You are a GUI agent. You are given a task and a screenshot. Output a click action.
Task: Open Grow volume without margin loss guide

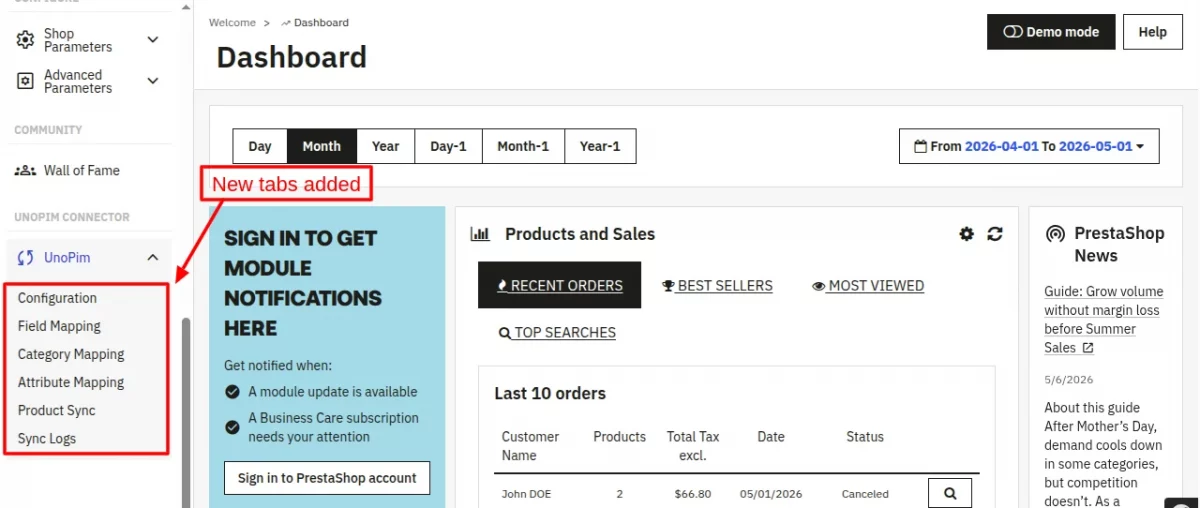pyautogui.click(x=1104, y=320)
